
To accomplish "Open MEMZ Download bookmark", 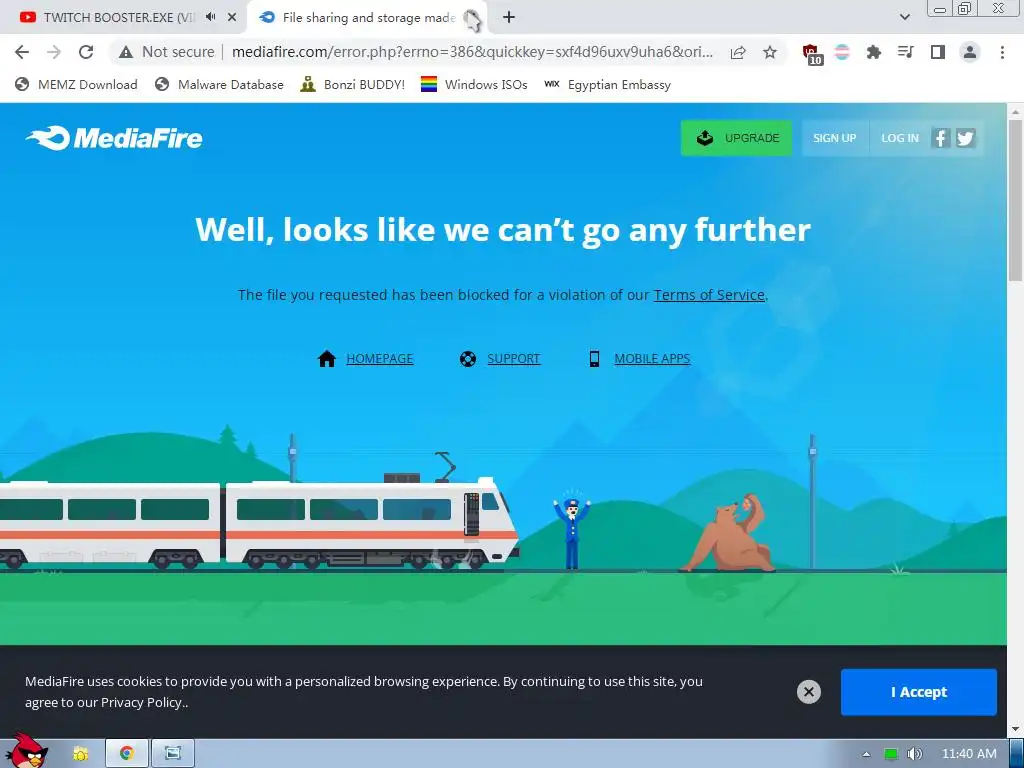I will (76, 84).
